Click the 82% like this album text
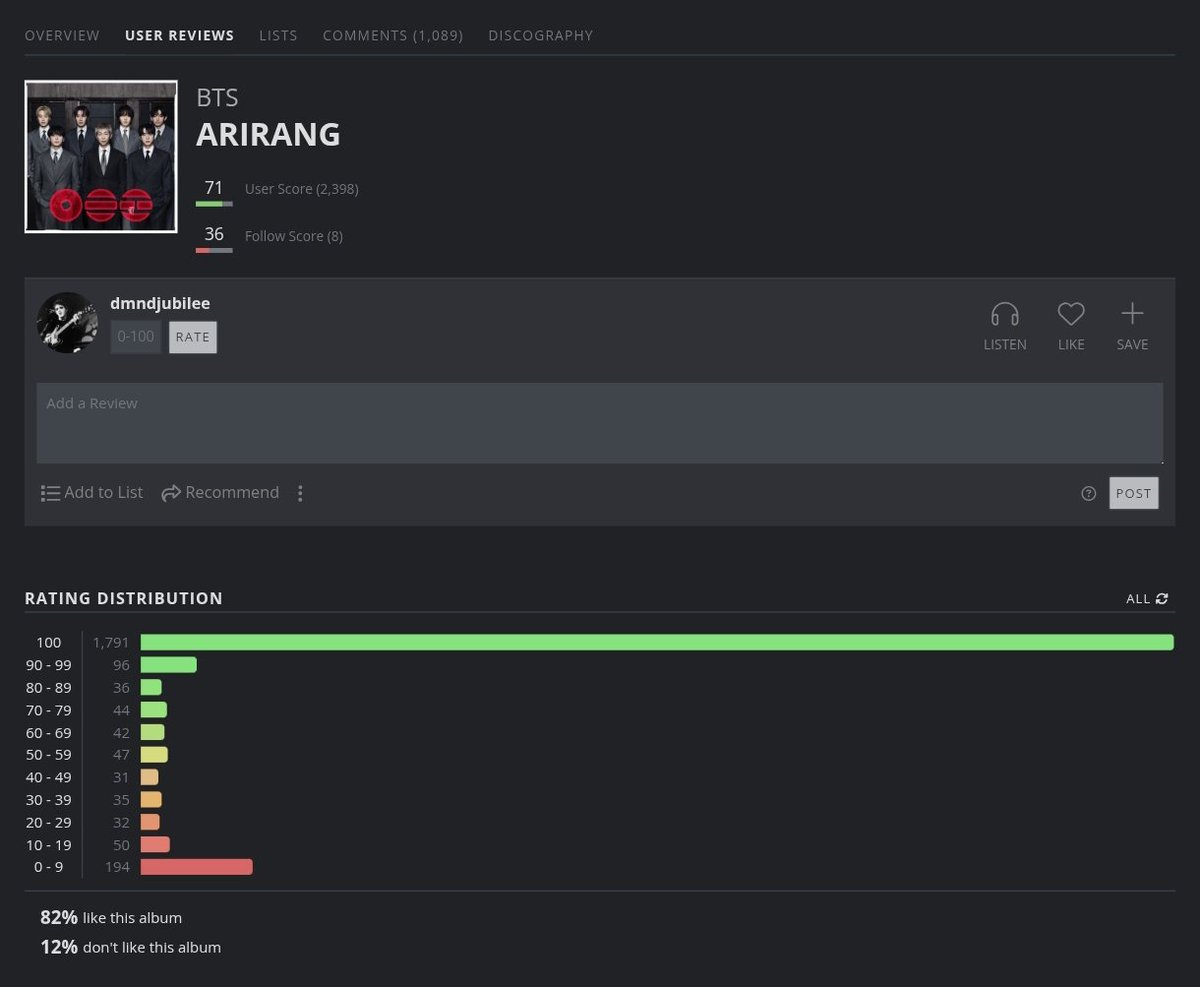 tap(111, 917)
